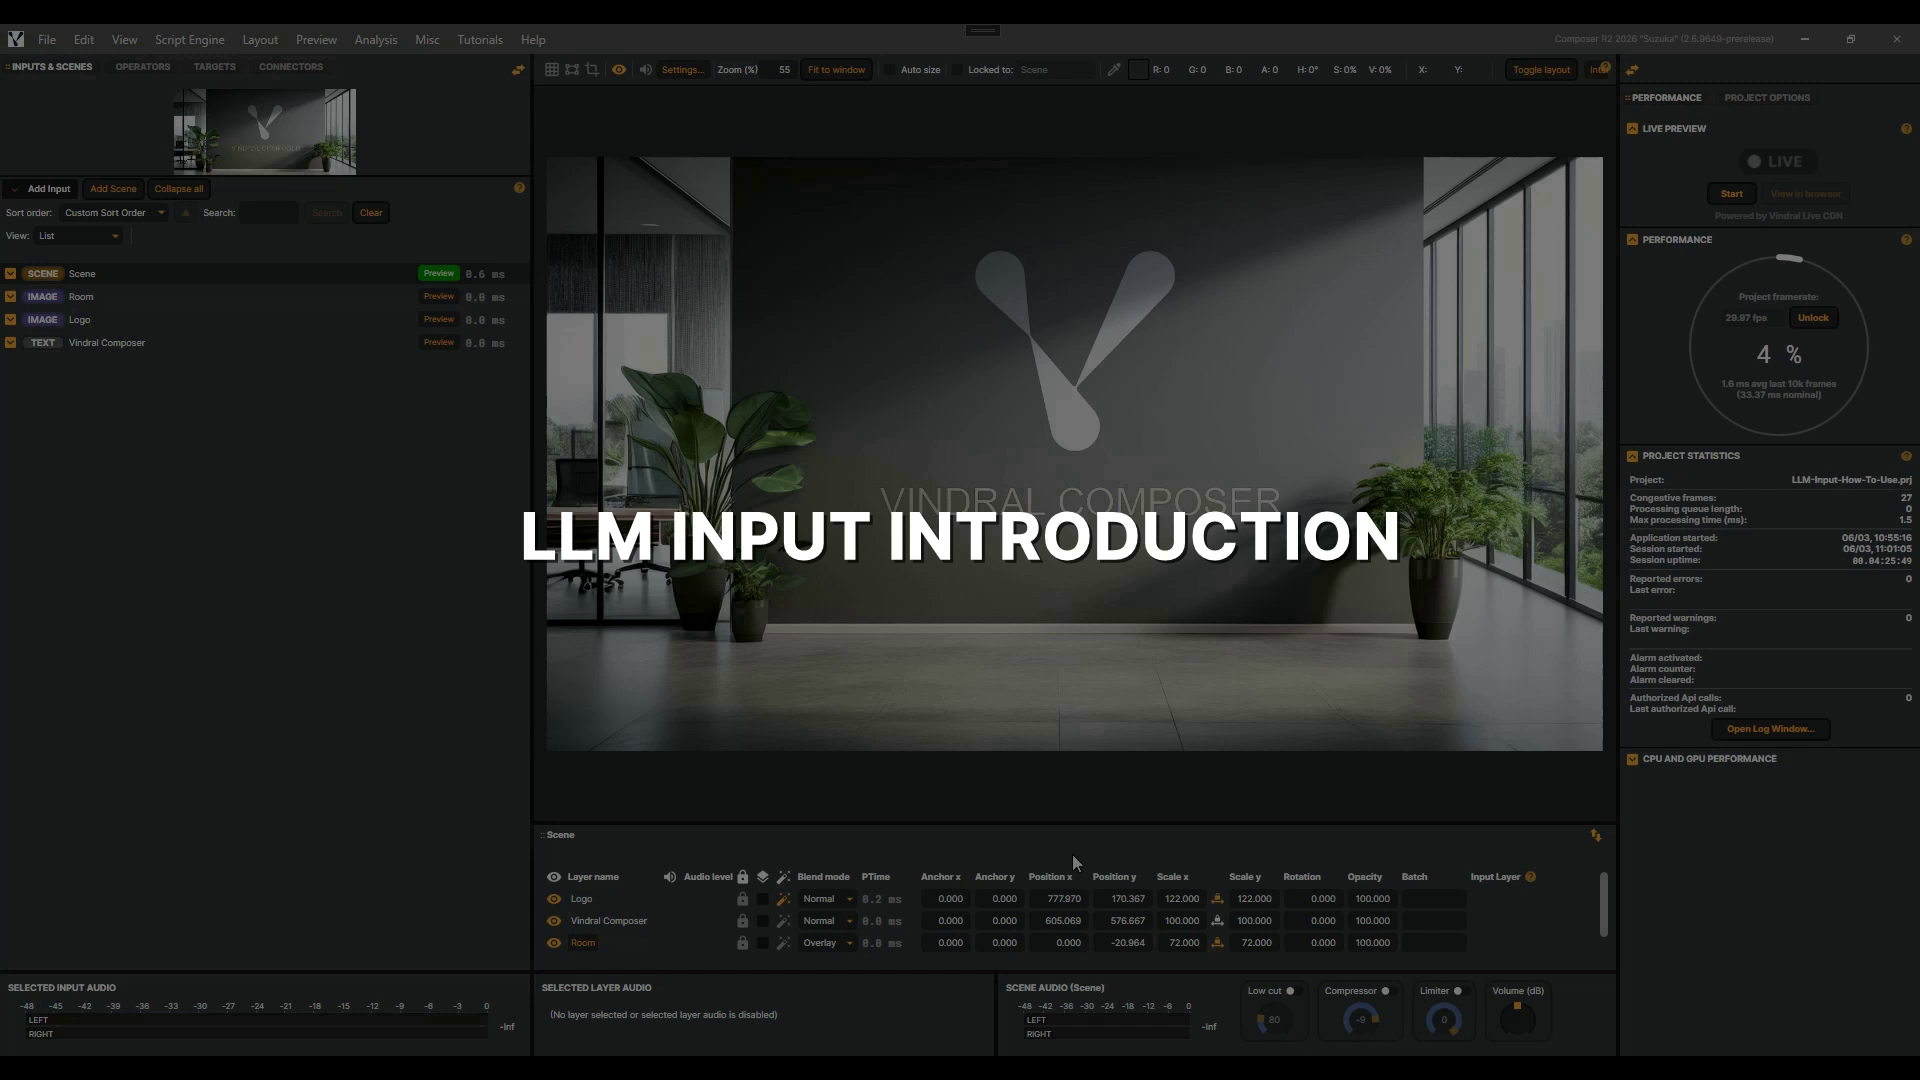The height and width of the screenshot is (1080, 1920).
Task: Click the sort direction arrow icon
Action: (185, 213)
